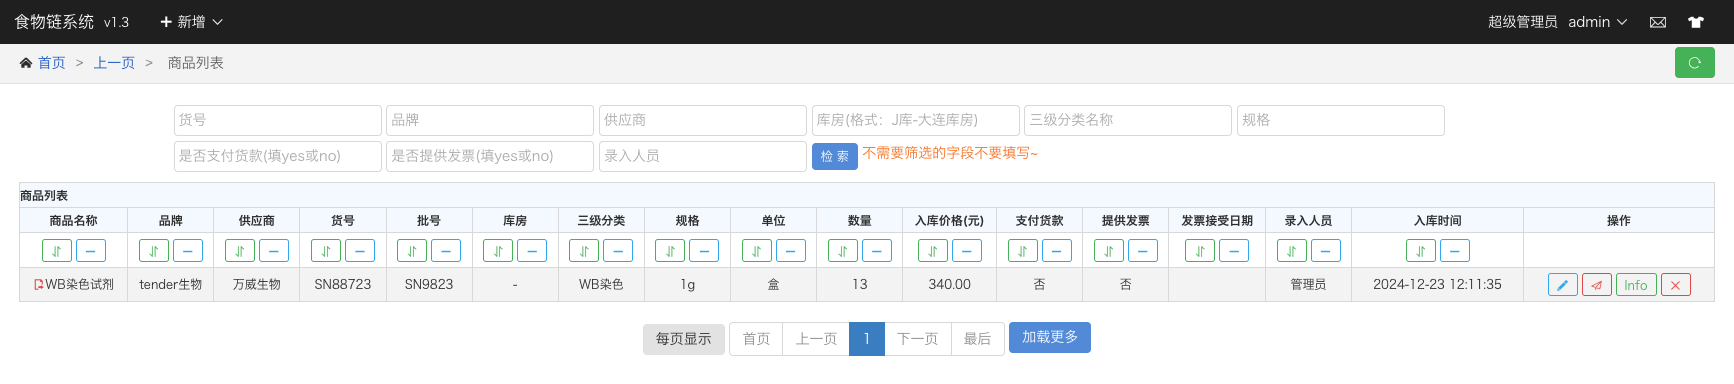Screen dimensions: 1734x384
Task: Click the minus icon under 三级分类 column
Action: (x=618, y=251)
